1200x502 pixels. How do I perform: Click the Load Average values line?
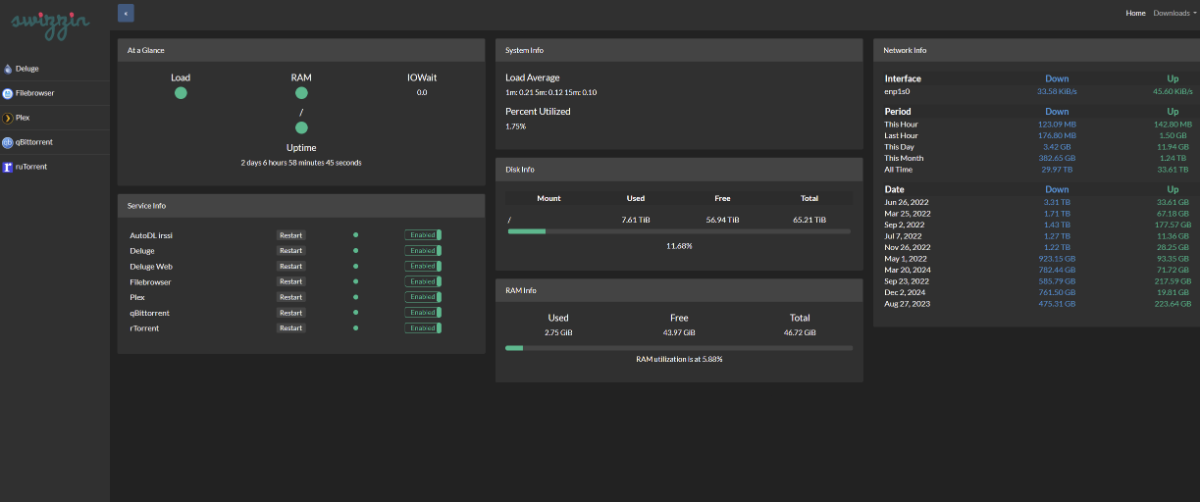pyautogui.click(x=551, y=92)
